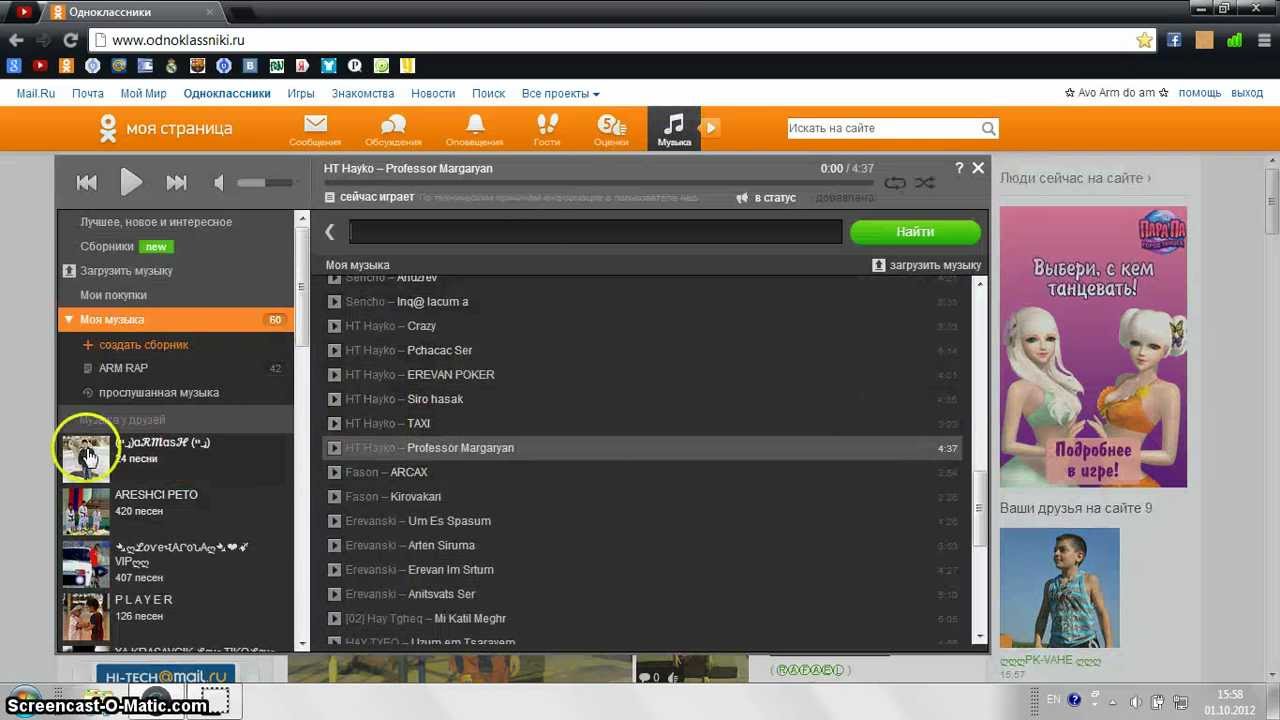Image resolution: width=1280 pixels, height=720 pixels.
Task: Bookmark page with star icon
Action: point(1144,40)
